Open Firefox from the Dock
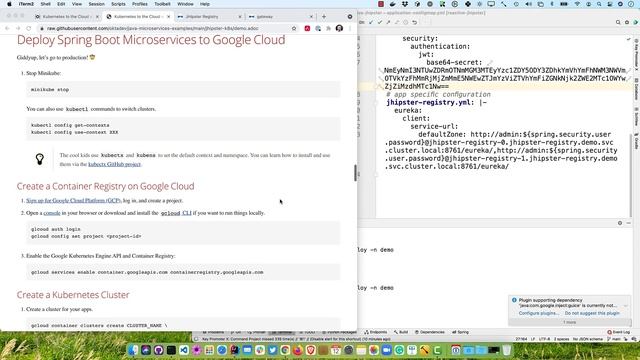This screenshot has height=360, width=640. (x=298, y=350)
